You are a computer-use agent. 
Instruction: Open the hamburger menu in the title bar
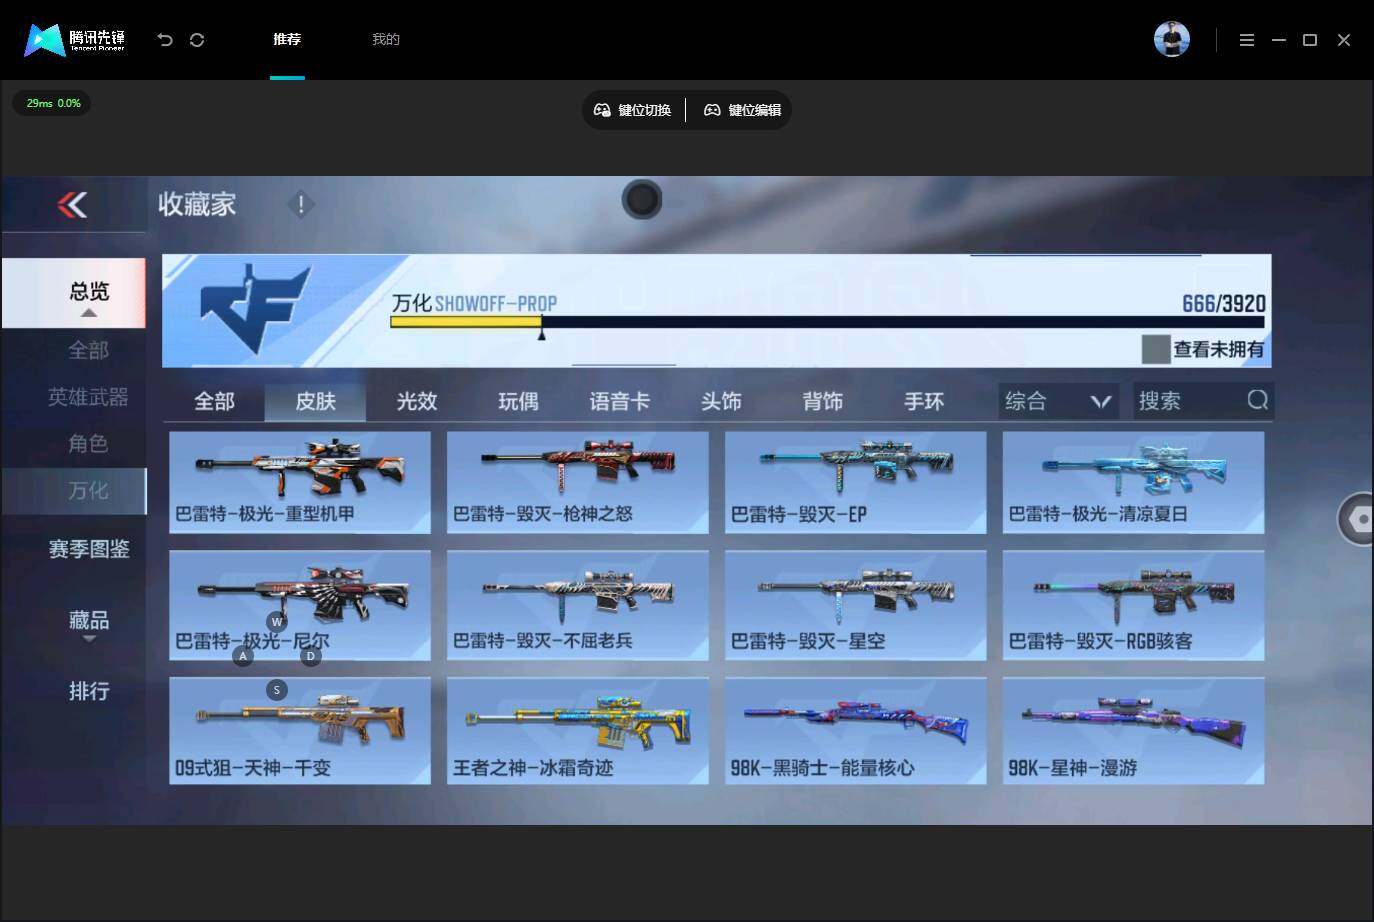(1246, 40)
